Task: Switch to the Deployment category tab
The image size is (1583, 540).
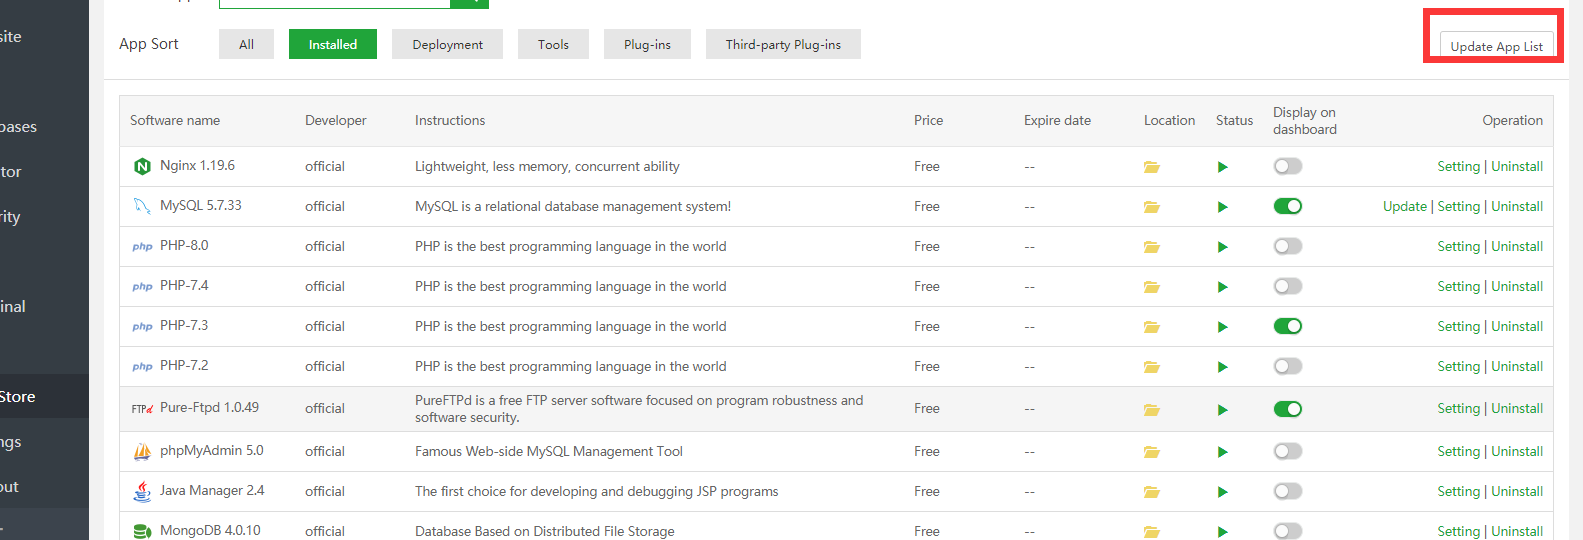Action: tap(447, 44)
